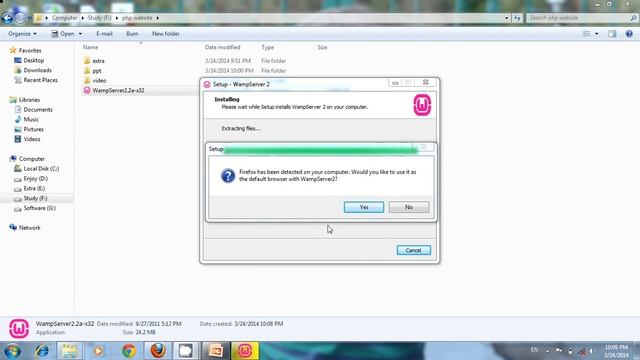Viewport: 640px width, 360px height.
Task: Sort by the Name column header
Action: tap(90, 47)
